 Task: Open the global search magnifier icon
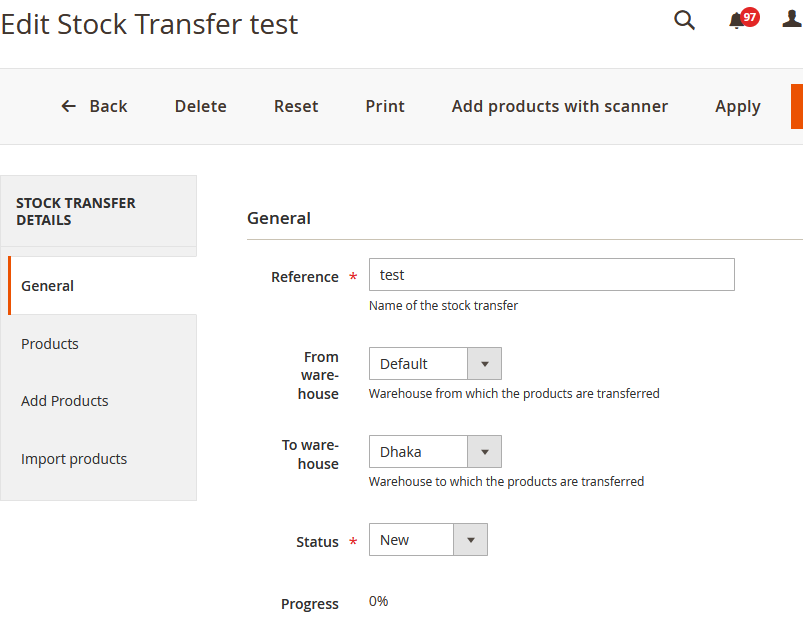point(684,20)
